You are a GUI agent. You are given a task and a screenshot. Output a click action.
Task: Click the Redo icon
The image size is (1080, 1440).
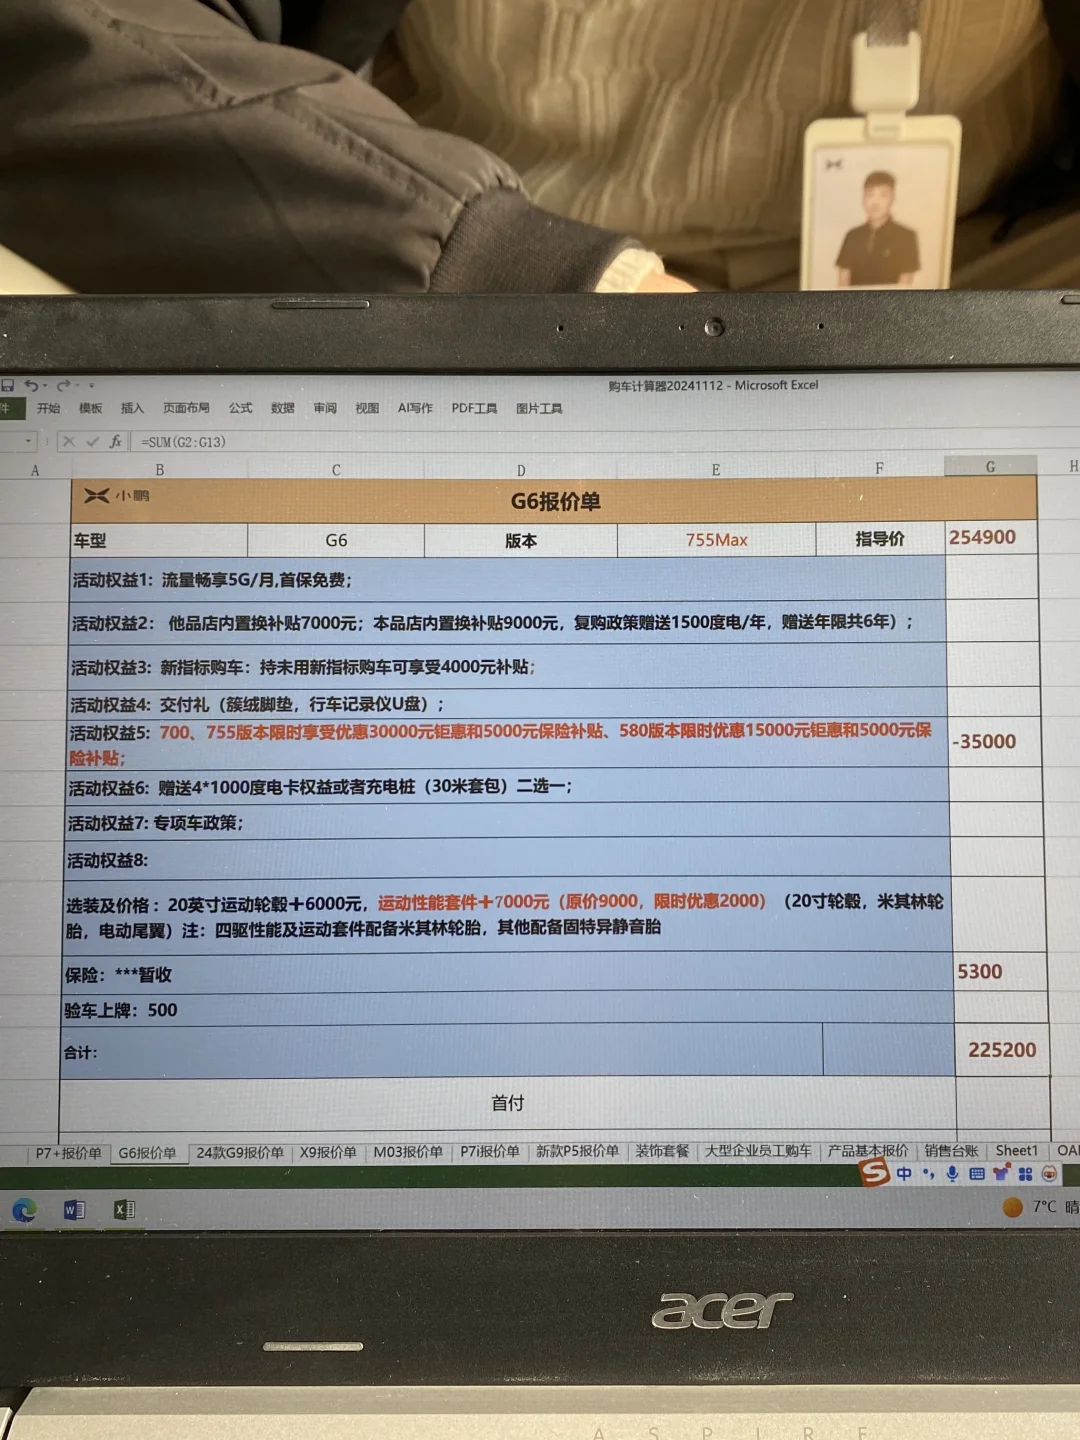coord(63,385)
